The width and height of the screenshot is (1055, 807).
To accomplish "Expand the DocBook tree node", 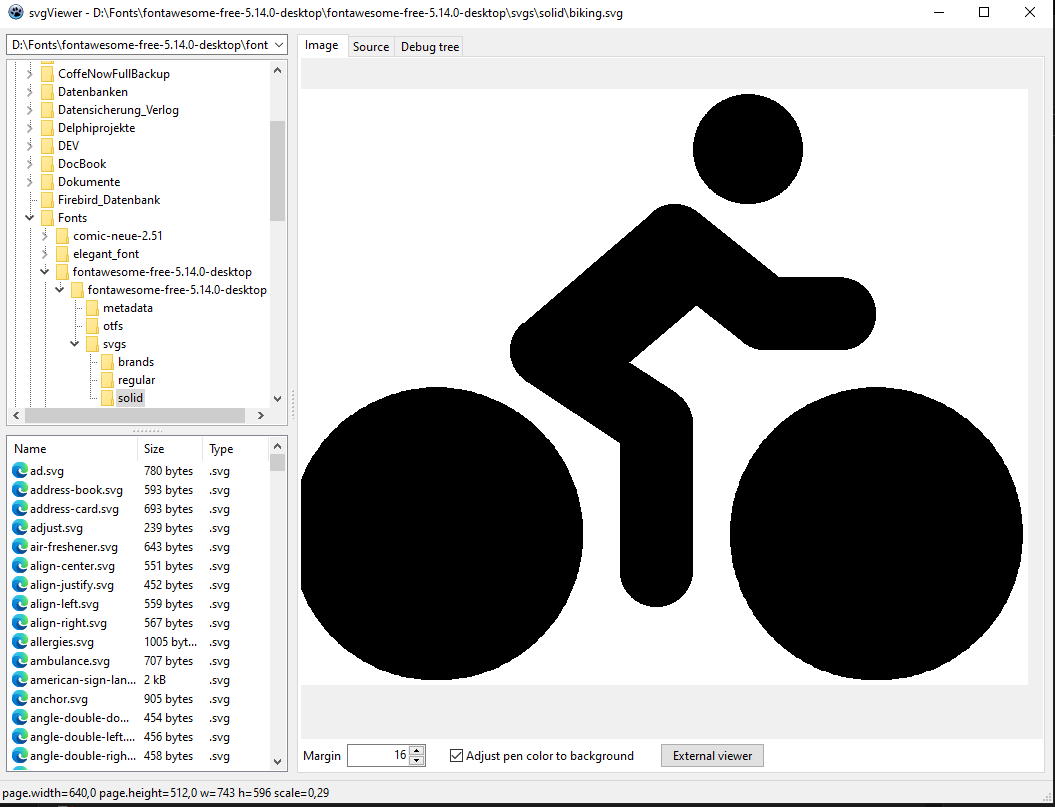I will click(29, 164).
